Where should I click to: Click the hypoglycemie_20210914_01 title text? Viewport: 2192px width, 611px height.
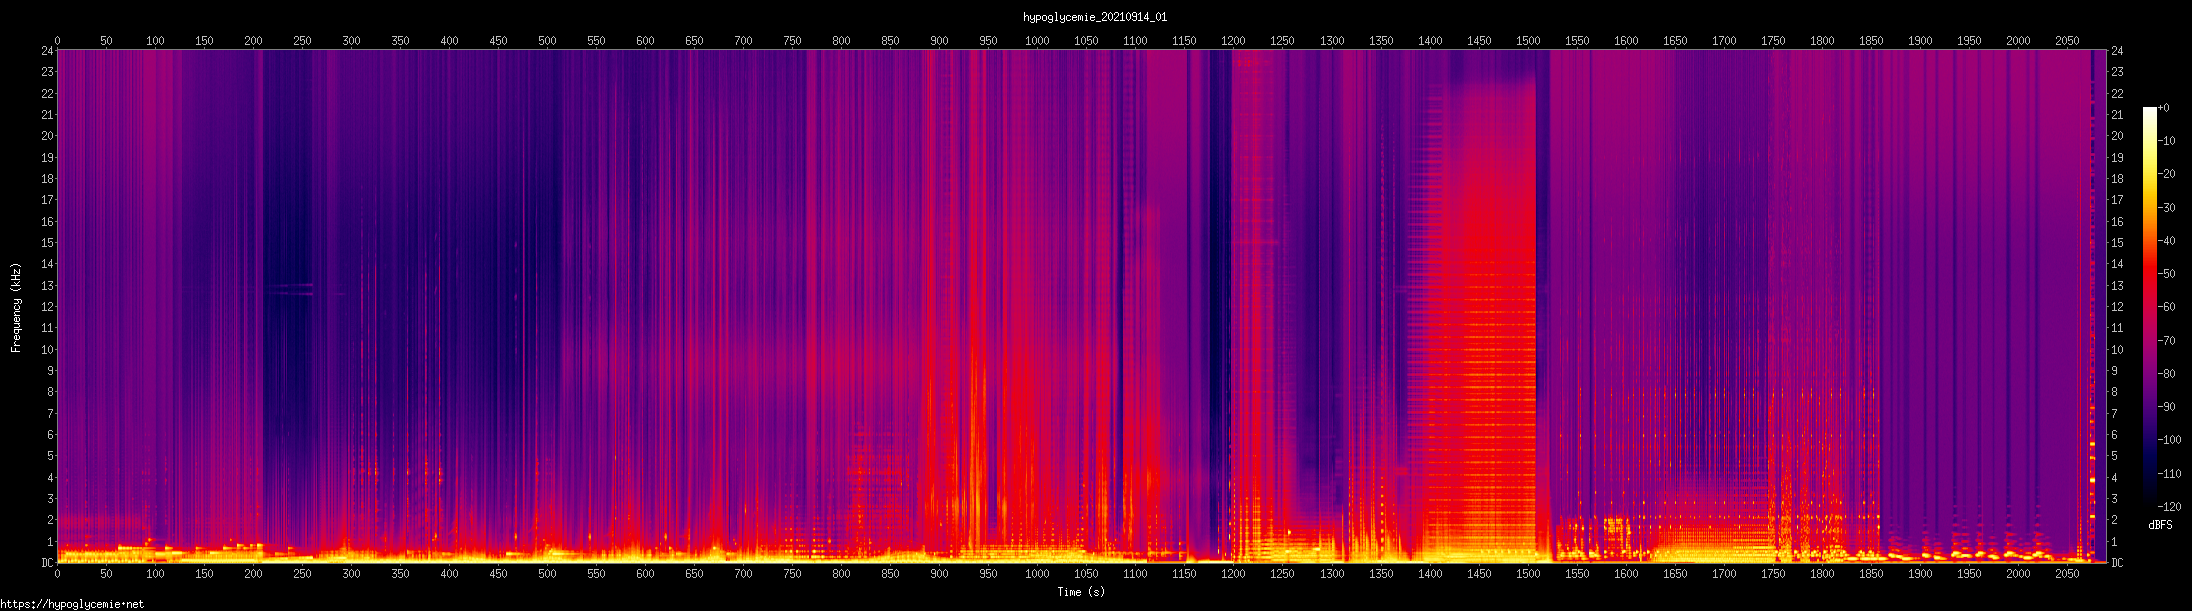point(1094,17)
